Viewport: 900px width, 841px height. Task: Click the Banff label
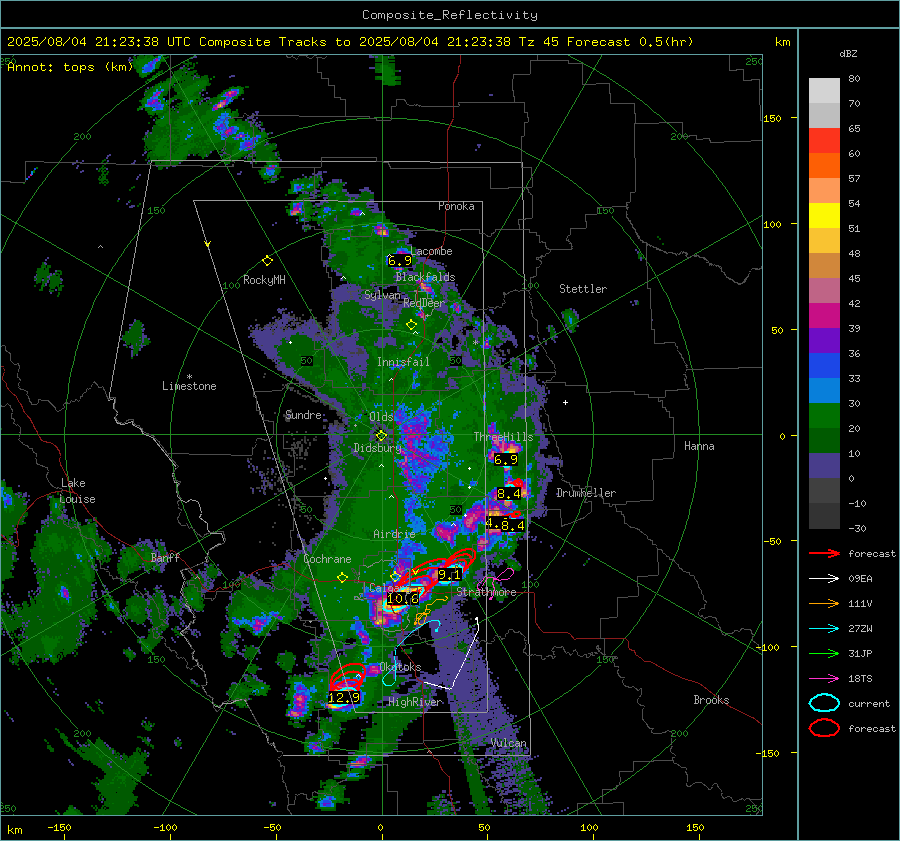(x=165, y=558)
